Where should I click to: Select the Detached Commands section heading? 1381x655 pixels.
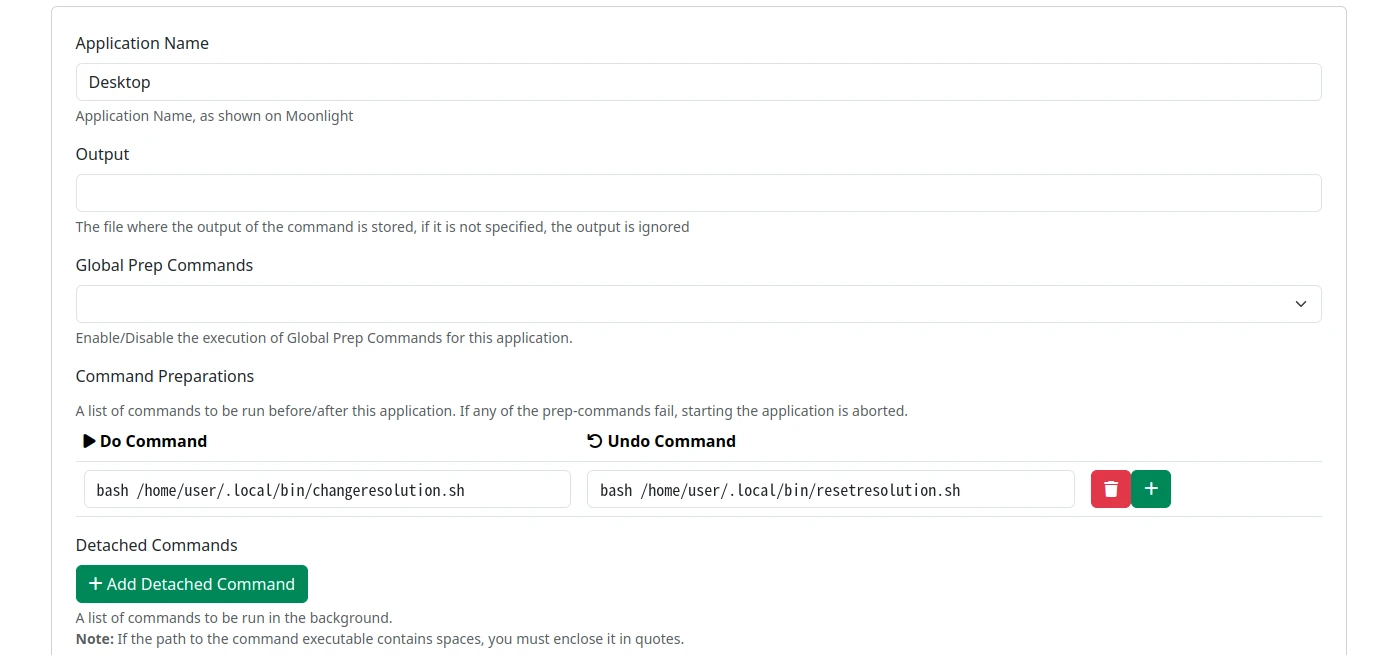[157, 545]
